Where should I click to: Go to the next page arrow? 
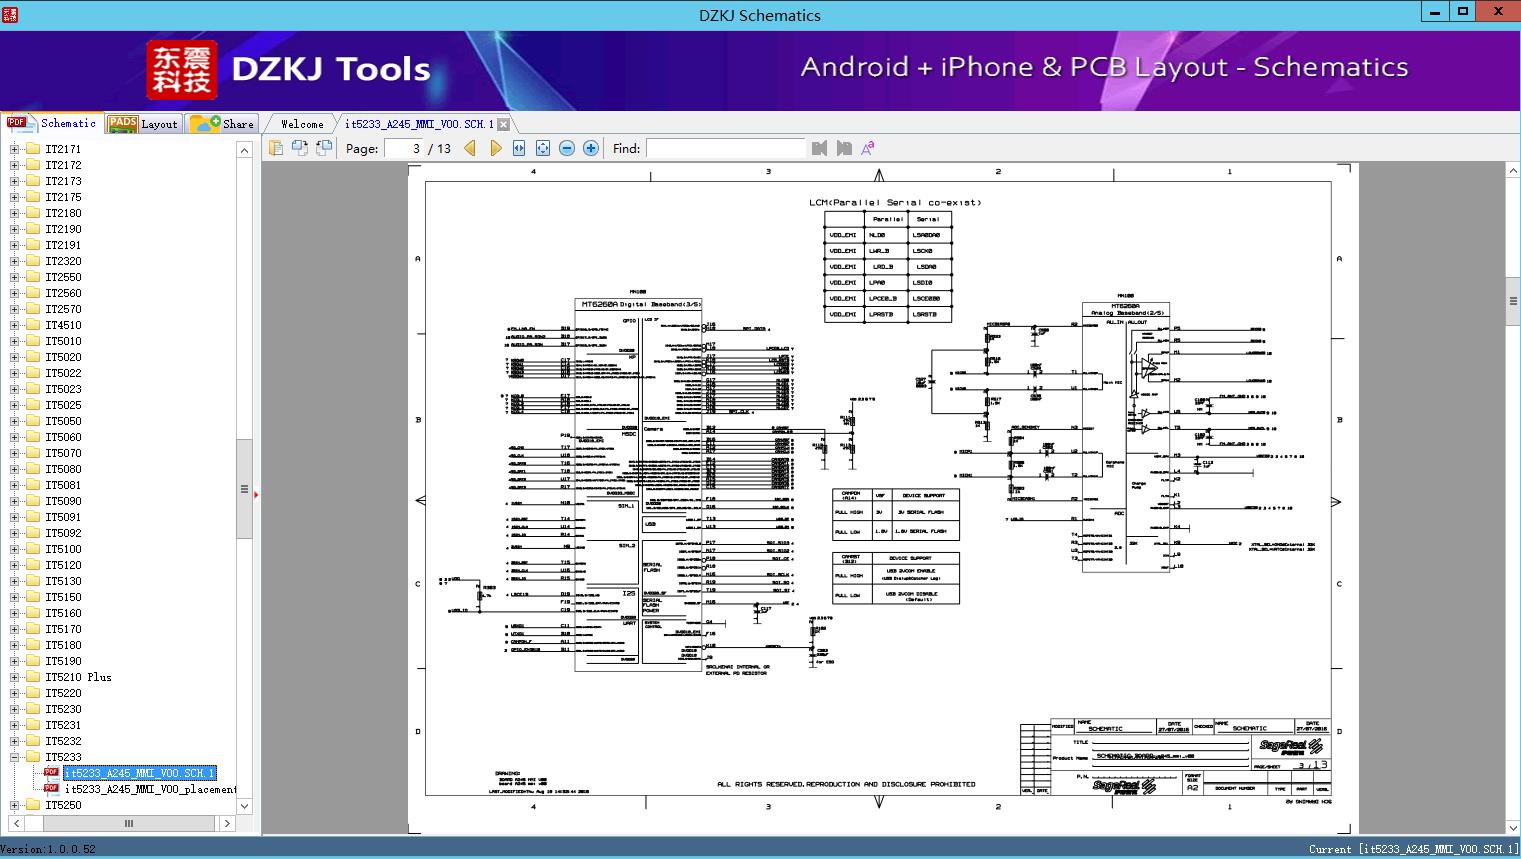point(495,148)
